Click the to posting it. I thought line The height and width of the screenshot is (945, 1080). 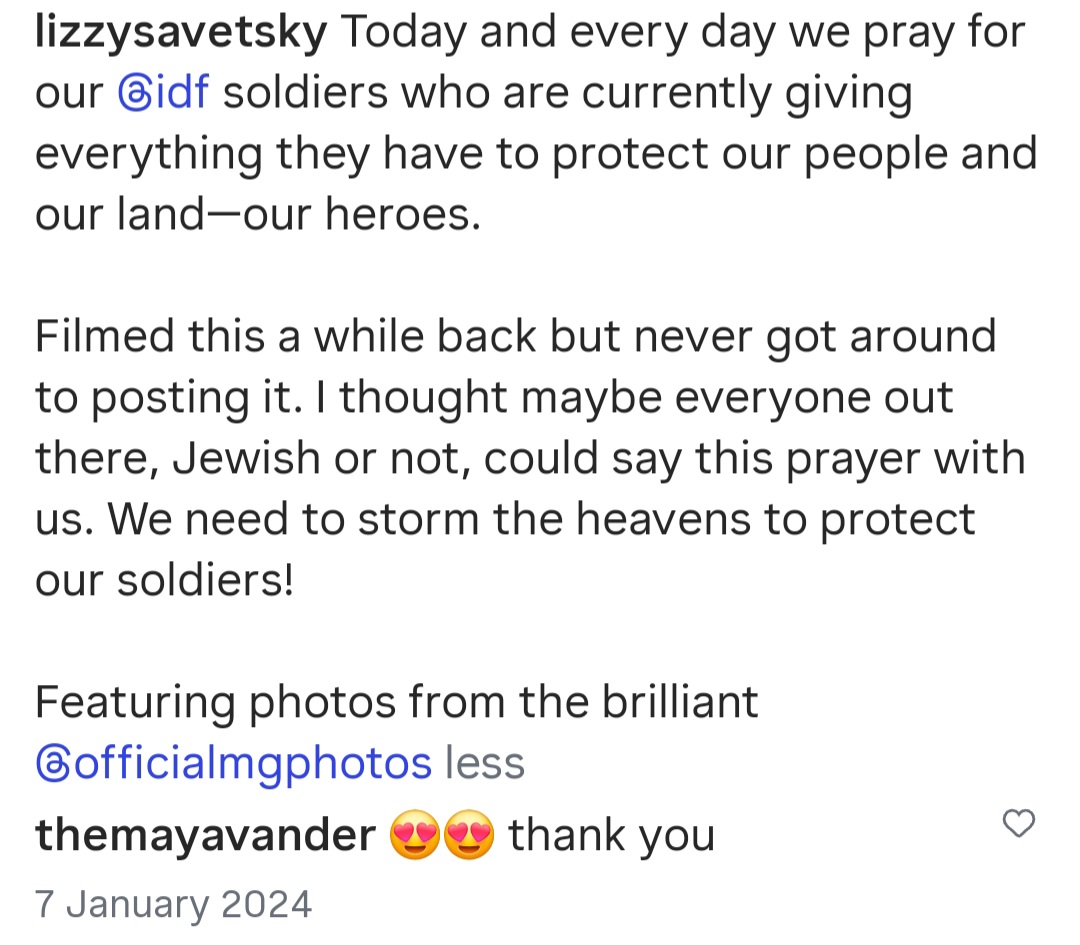pyautogui.click(x=494, y=397)
